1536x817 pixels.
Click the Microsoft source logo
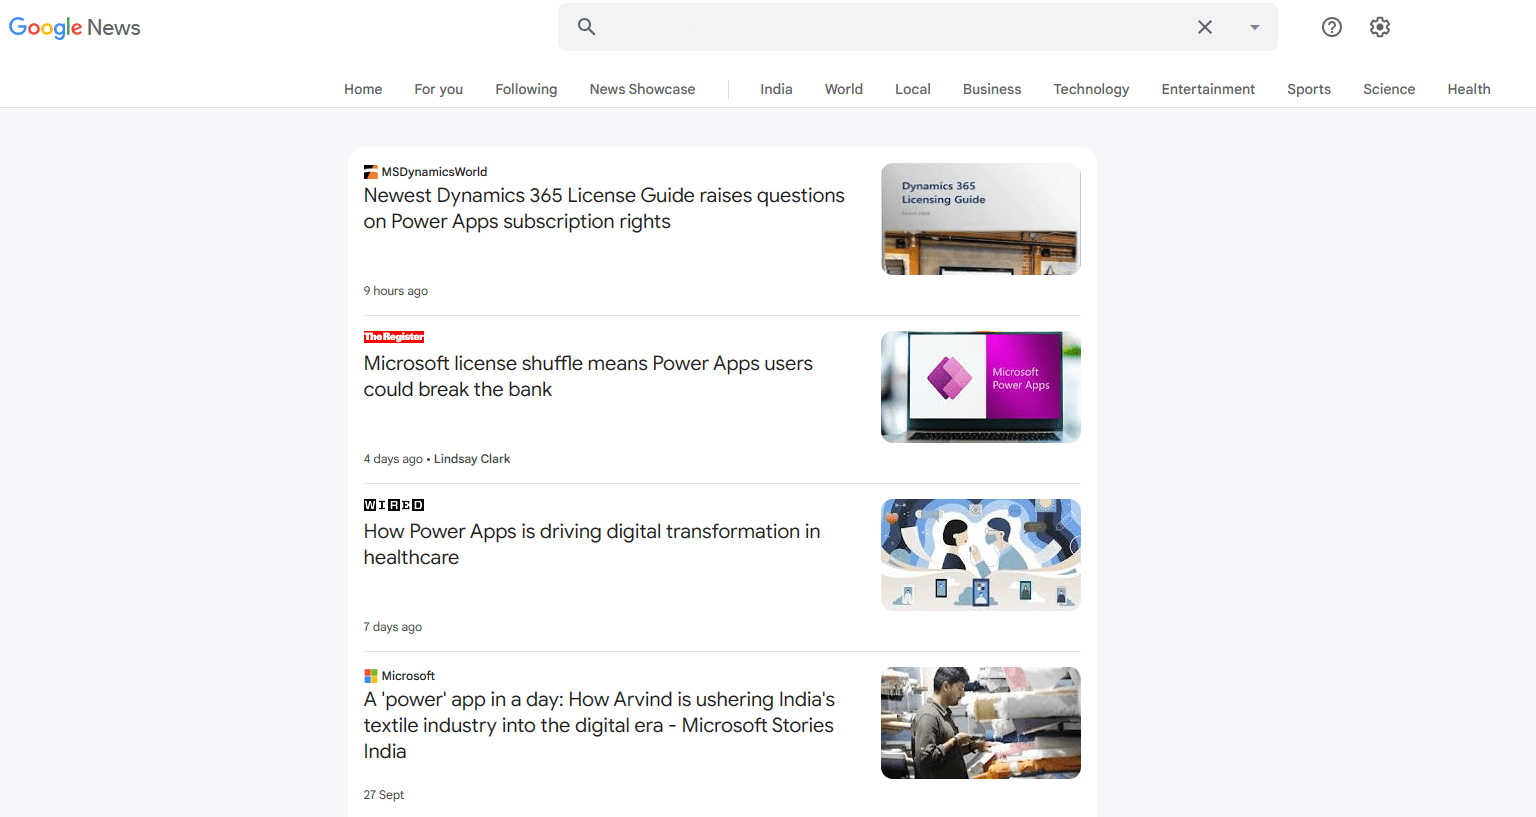371,675
